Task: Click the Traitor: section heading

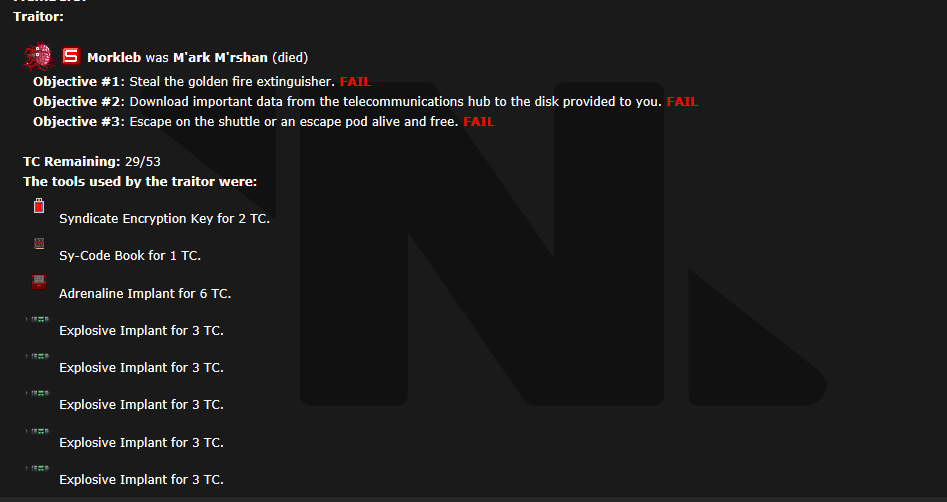Action: 39,17
